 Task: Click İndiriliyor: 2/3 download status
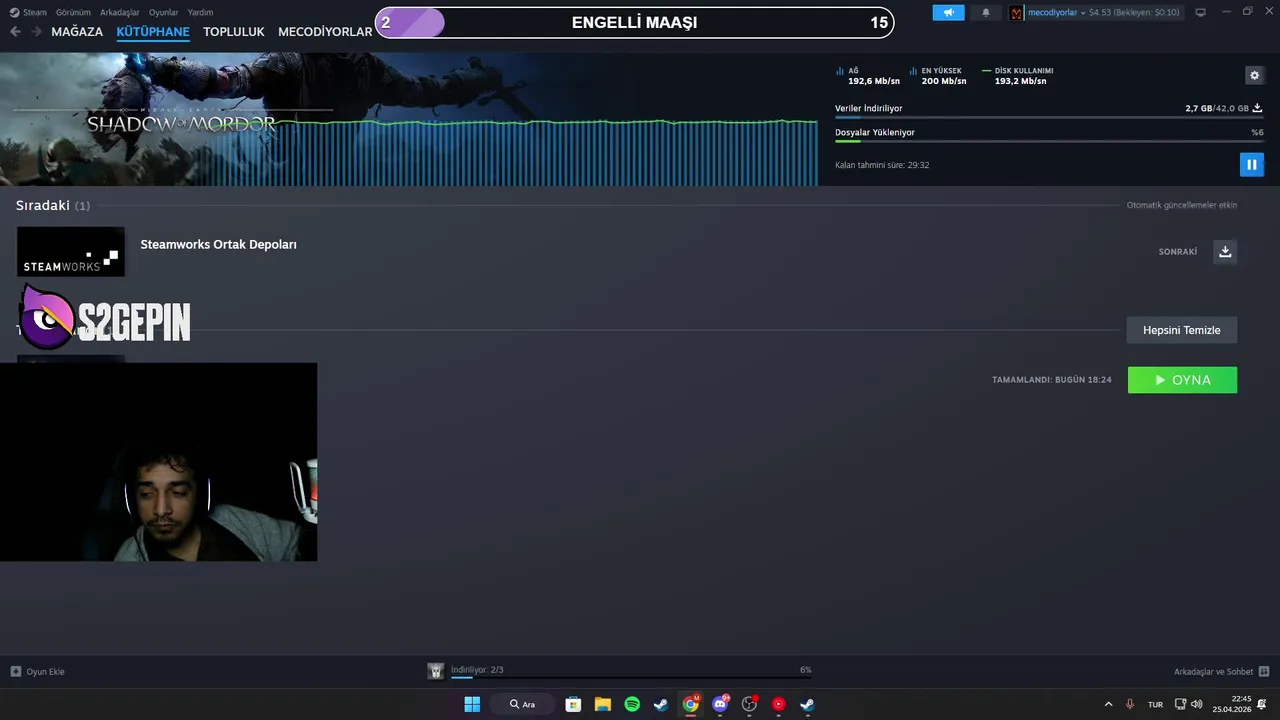[x=477, y=669]
